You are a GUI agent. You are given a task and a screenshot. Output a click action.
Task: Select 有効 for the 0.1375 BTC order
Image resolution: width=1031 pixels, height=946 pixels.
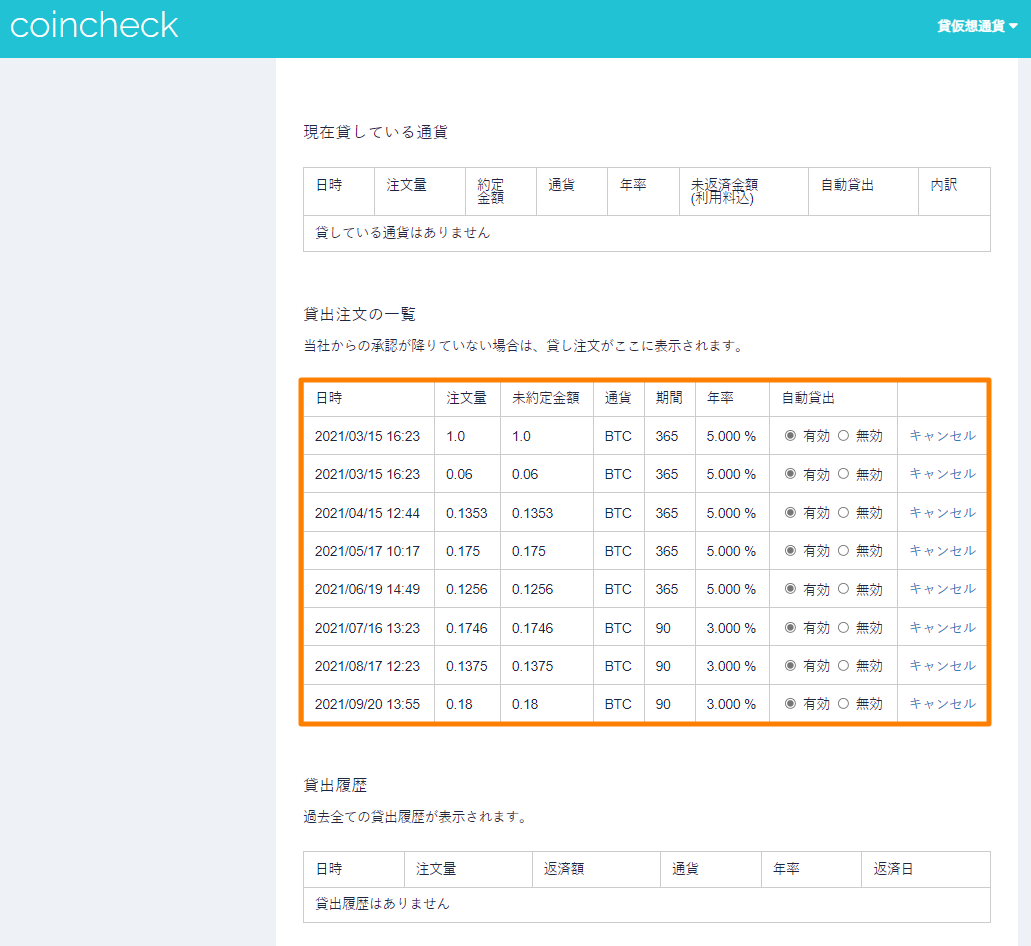tap(790, 666)
